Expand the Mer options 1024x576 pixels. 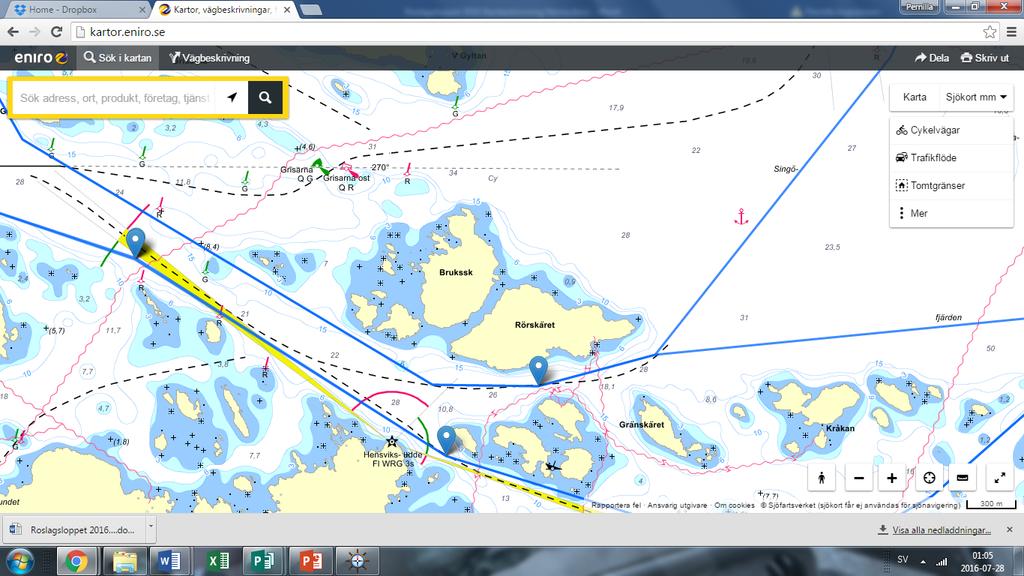[x=951, y=213]
